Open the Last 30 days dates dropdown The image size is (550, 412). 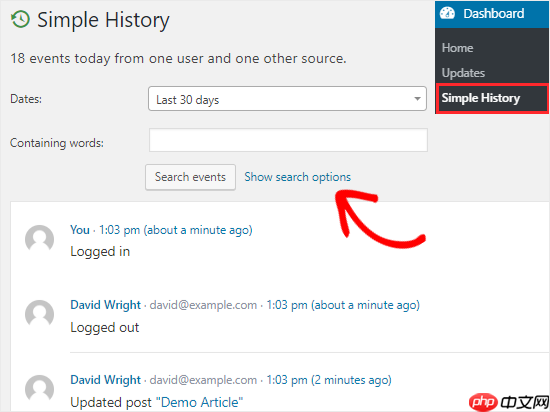tap(287, 99)
